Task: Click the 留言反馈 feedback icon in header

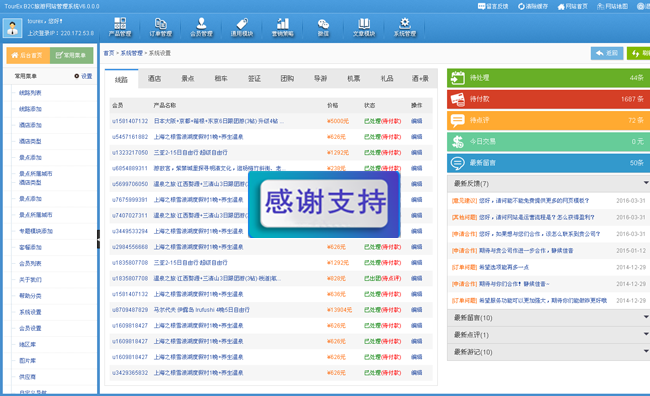Action: pos(482,6)
